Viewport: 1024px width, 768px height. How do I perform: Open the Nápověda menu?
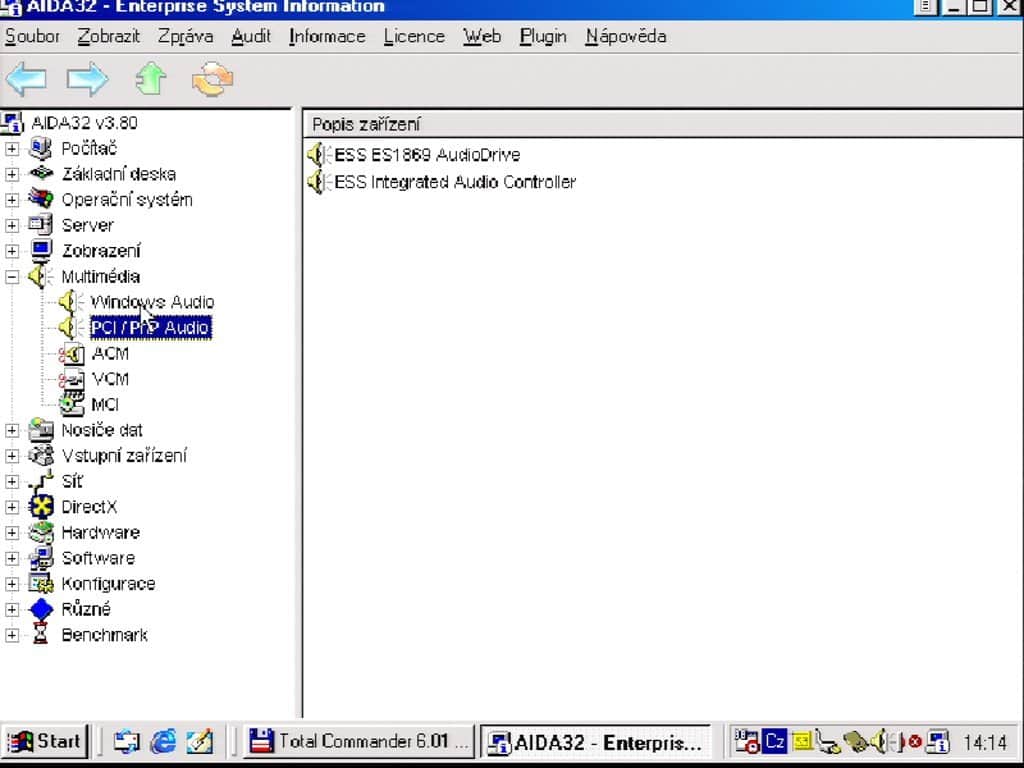(x=626, y=36)
